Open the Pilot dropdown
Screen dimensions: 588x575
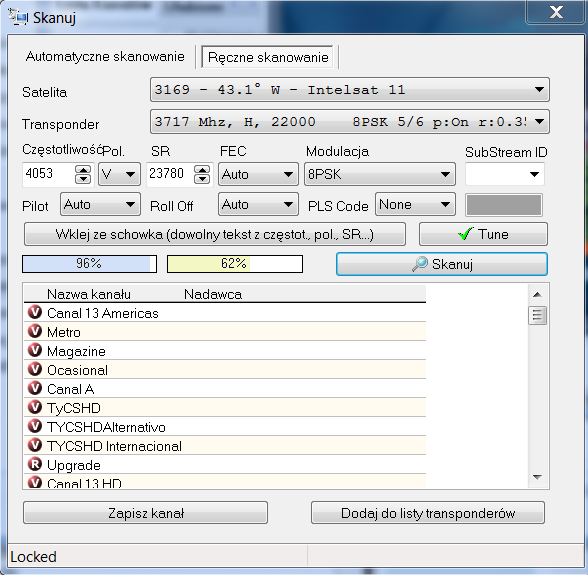[100, 204]
